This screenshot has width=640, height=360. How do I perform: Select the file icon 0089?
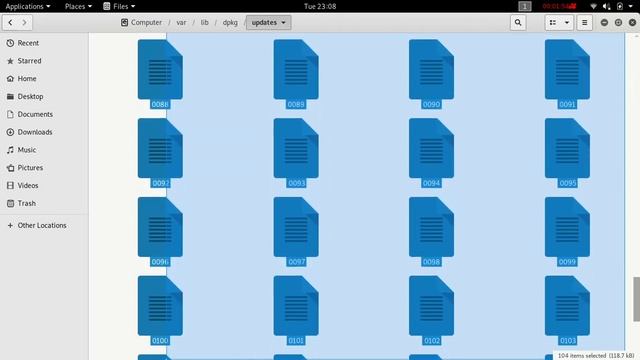[x=296, y=69]
